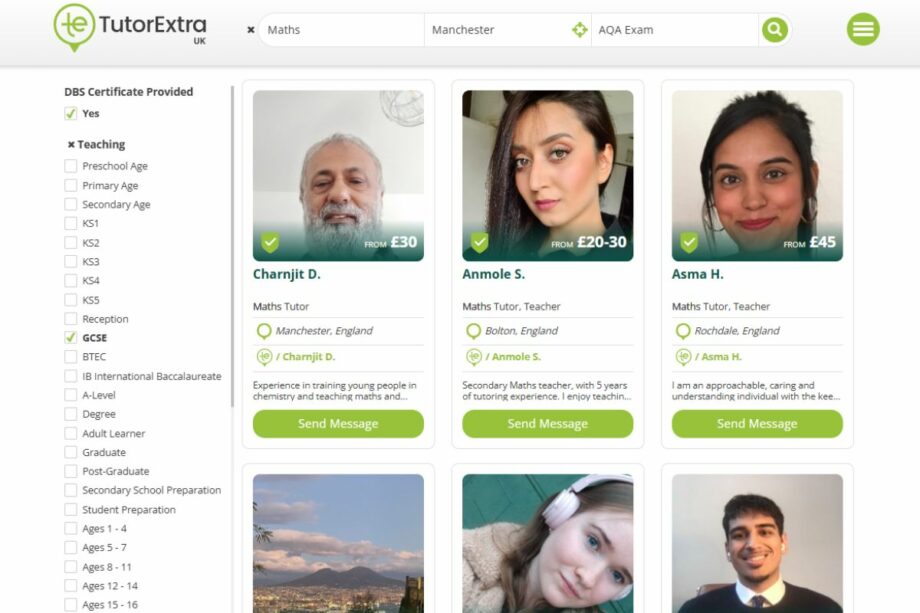Open Anmole S. profile name link
Viewport: 920px width, 613px height.
[493, 274]
